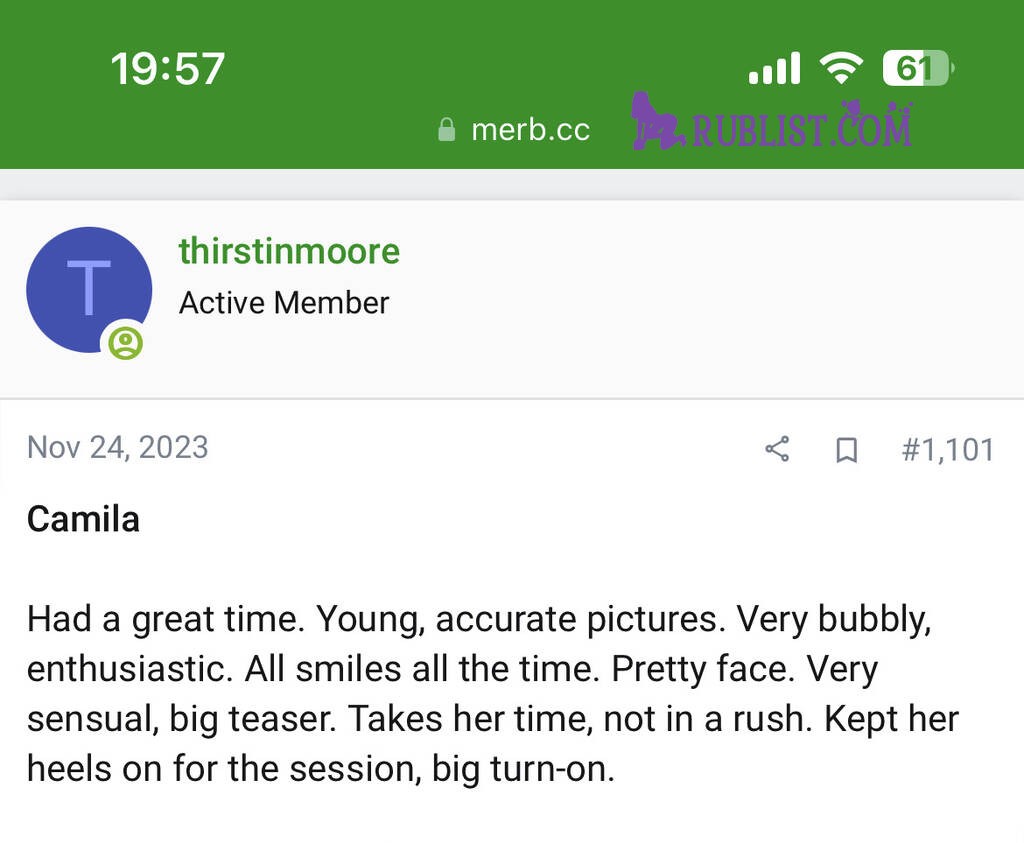Open post permalink #1,101
Screen dimensions: 1024x843
(947, 449)
